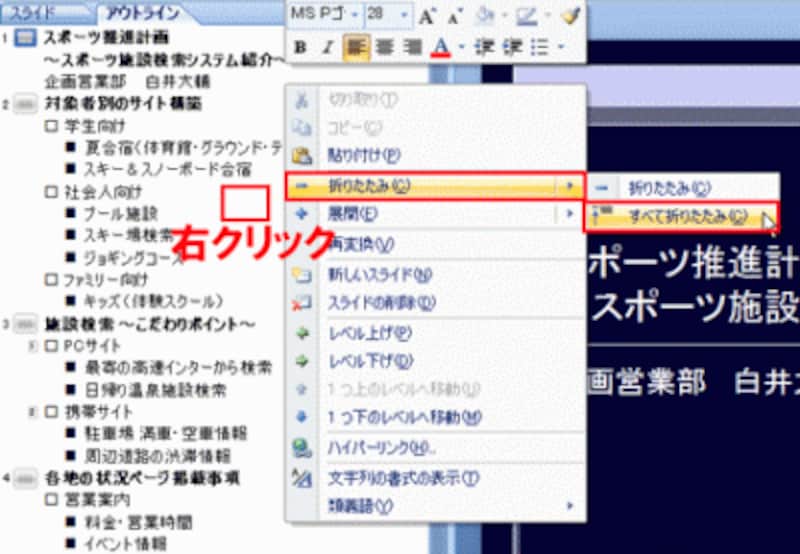Switch to the スライド tab
The height and width of the screenshot is (554, 800).
point(33,13)
